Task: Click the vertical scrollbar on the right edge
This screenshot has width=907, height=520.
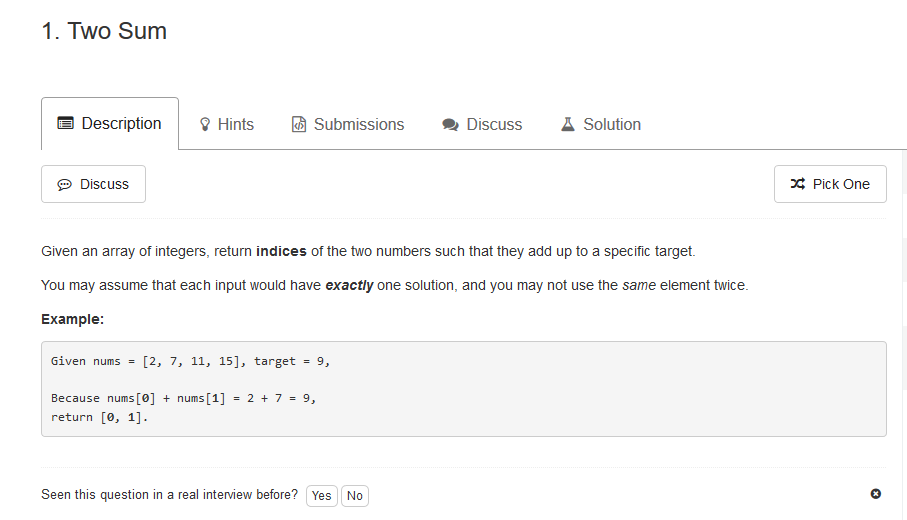Action: coord(904,335)
